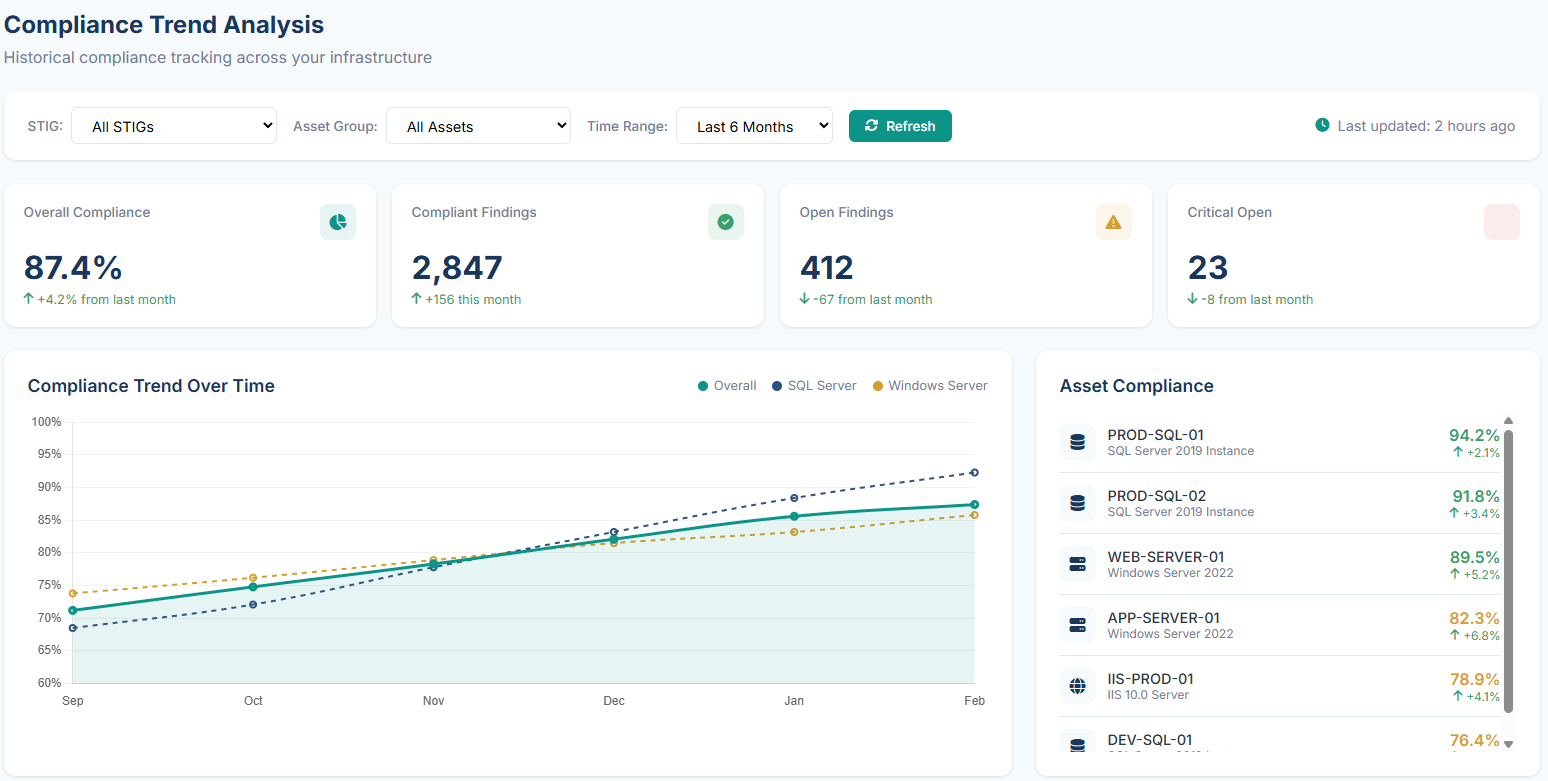Click the warning triangle icon on Open Findings
The height and width of the screenshot is (781, 1548).
[1114, 222]
